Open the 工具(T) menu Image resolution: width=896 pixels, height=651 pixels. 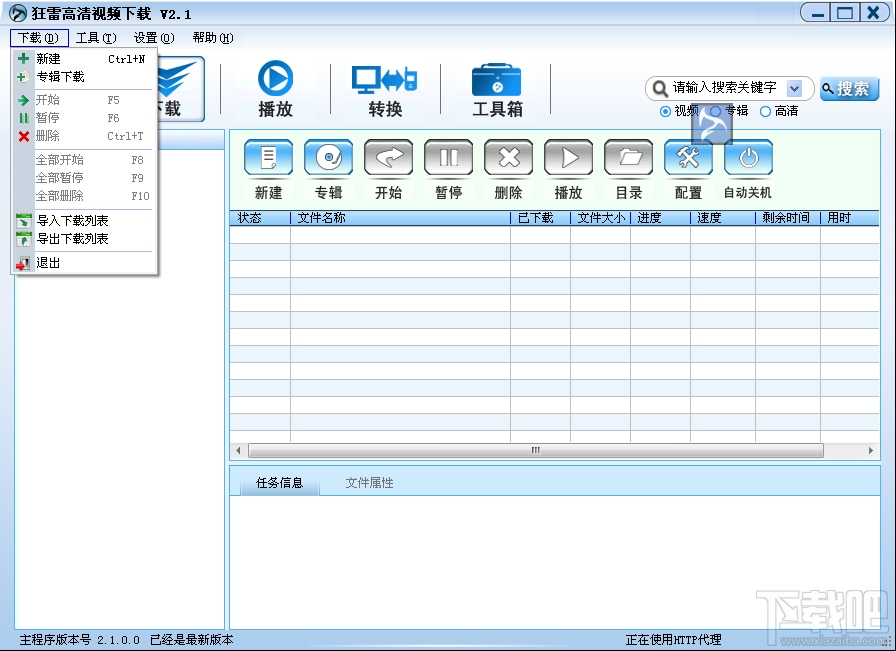tap(96, 38)
